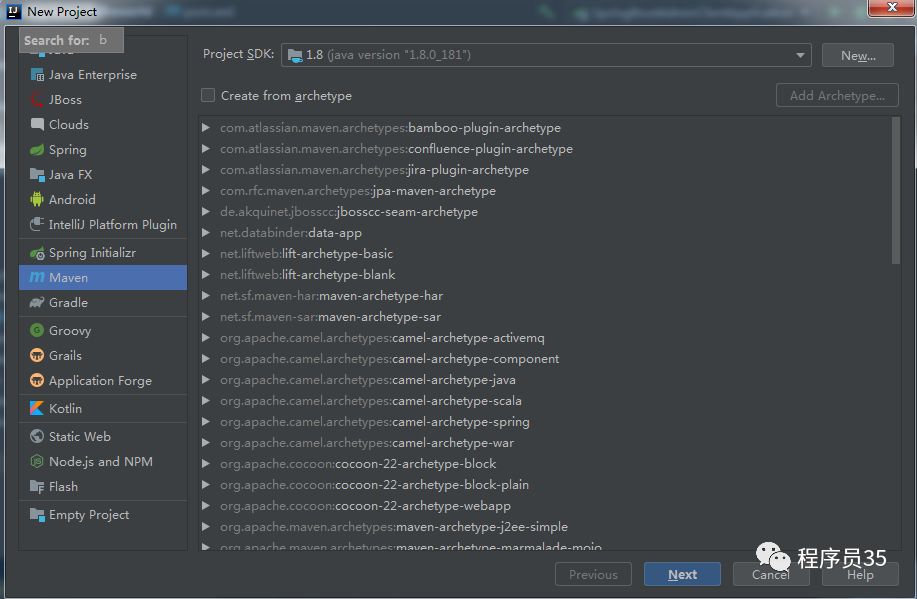
Task: Select the Java Enterprise project type
Action: pyautogui.click(x=103, y=75)
